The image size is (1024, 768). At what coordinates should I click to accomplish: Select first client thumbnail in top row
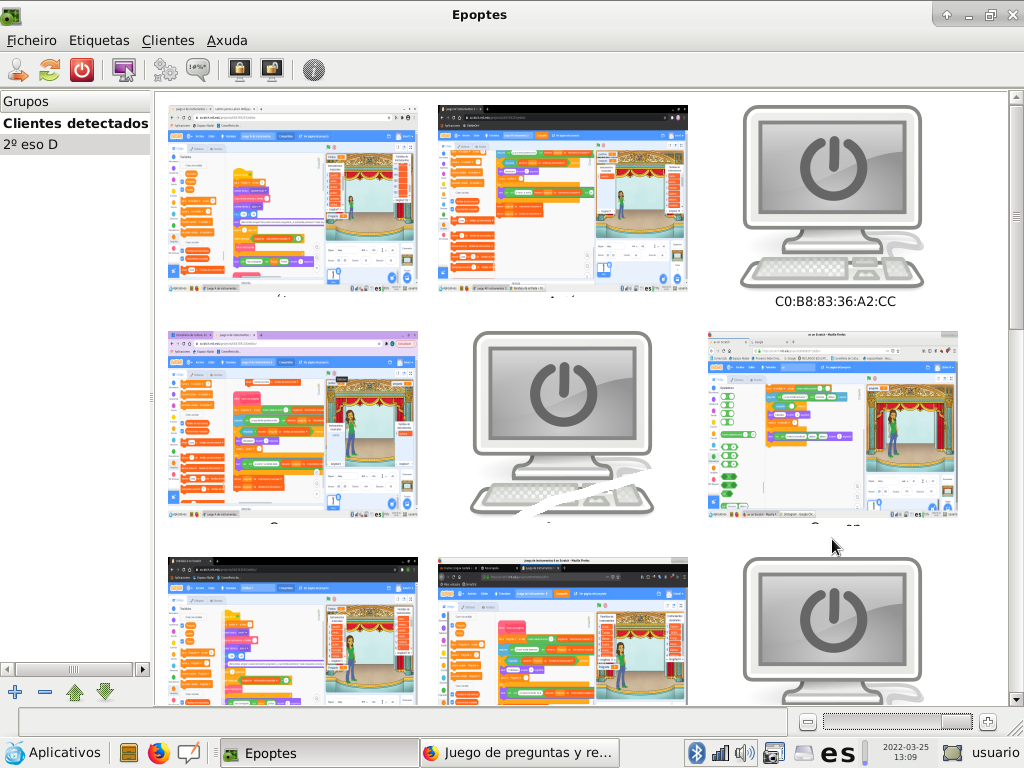pyautogui.click(x=293, y=199)
